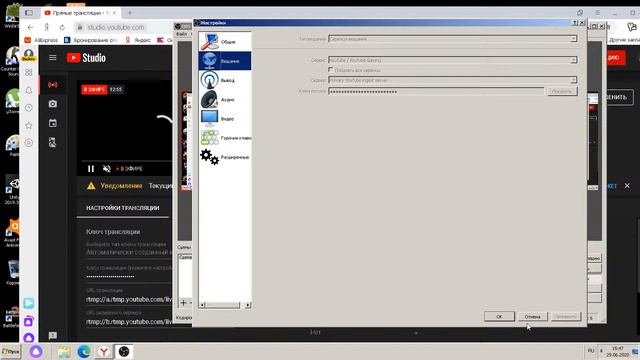Open the Видео settings category
The width and height of the screenshot is (640, 360).
click(224, 118)
